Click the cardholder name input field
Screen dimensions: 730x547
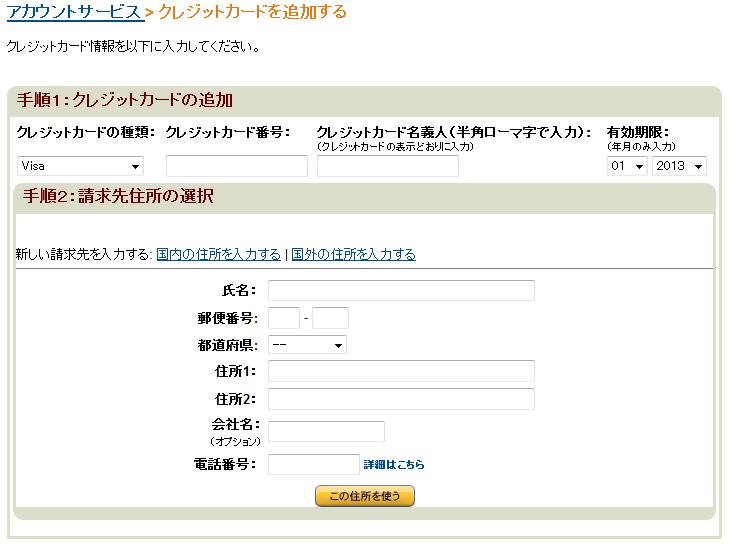[387, 166]
